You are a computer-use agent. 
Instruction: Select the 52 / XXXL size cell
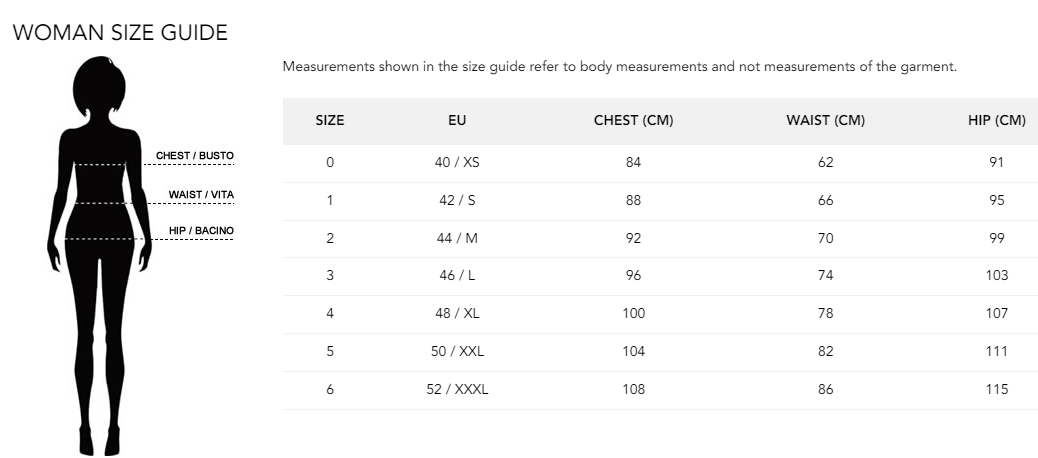(x=457, y=389)
